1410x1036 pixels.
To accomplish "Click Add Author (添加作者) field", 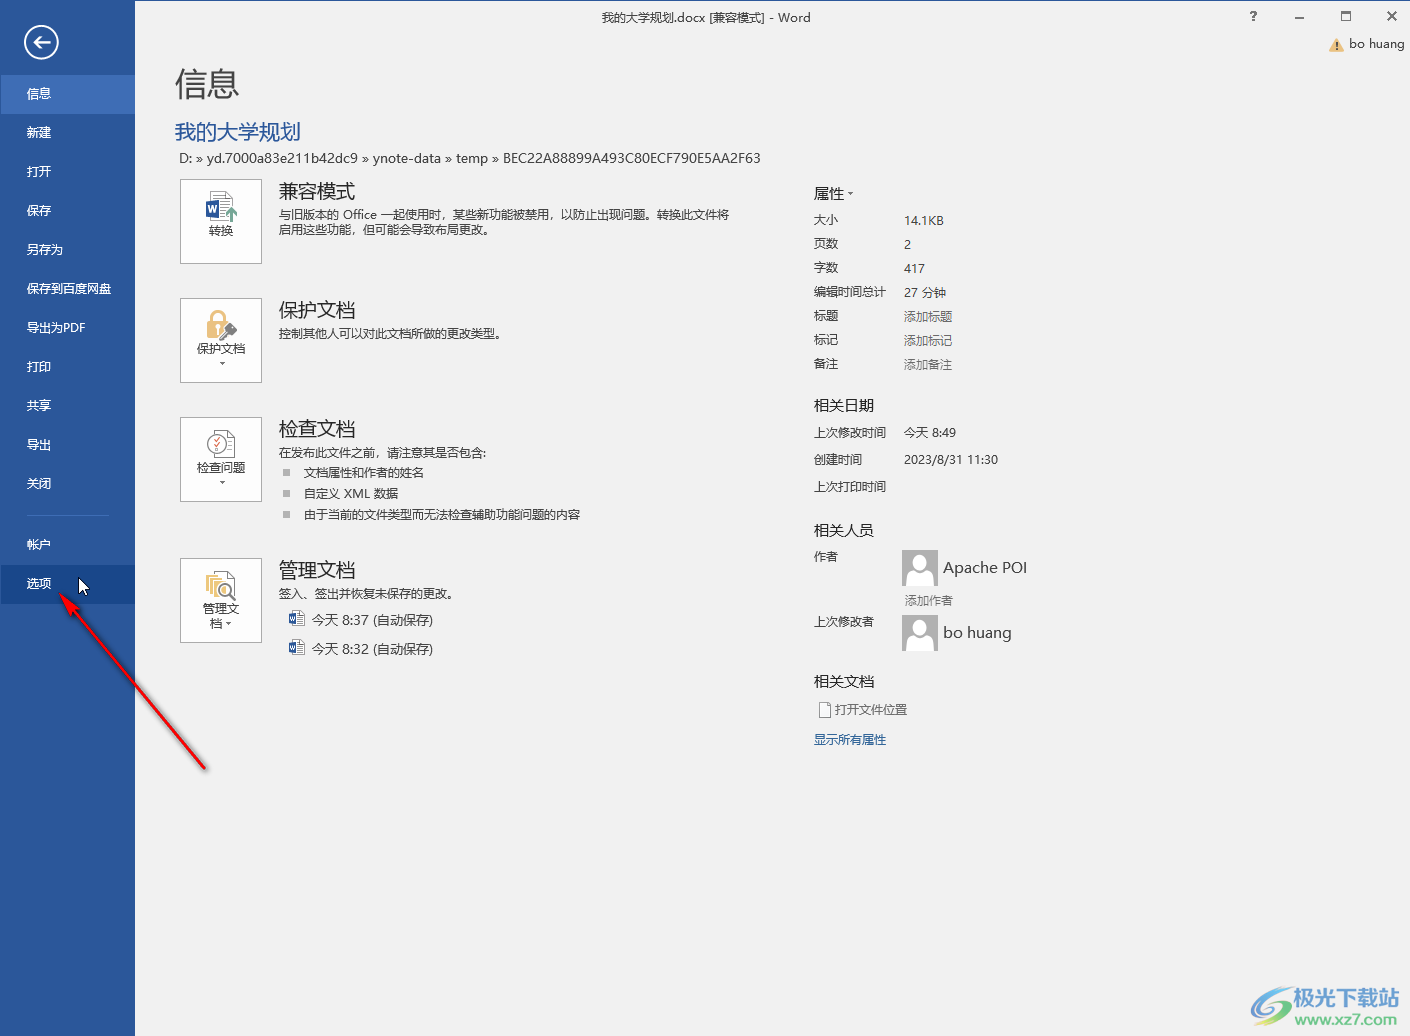I will (929, 601).
